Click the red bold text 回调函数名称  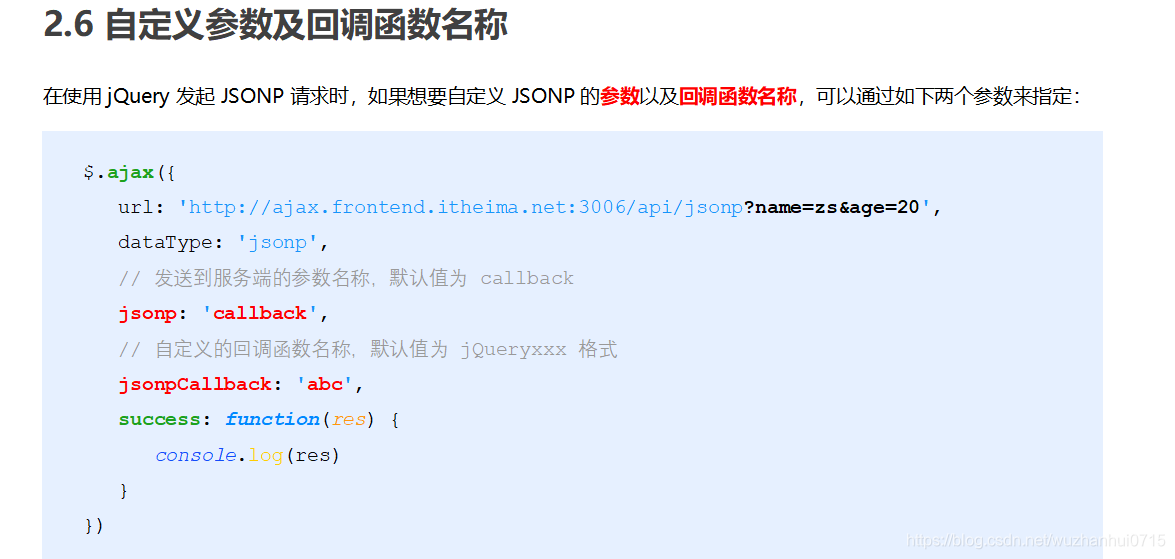737,97
